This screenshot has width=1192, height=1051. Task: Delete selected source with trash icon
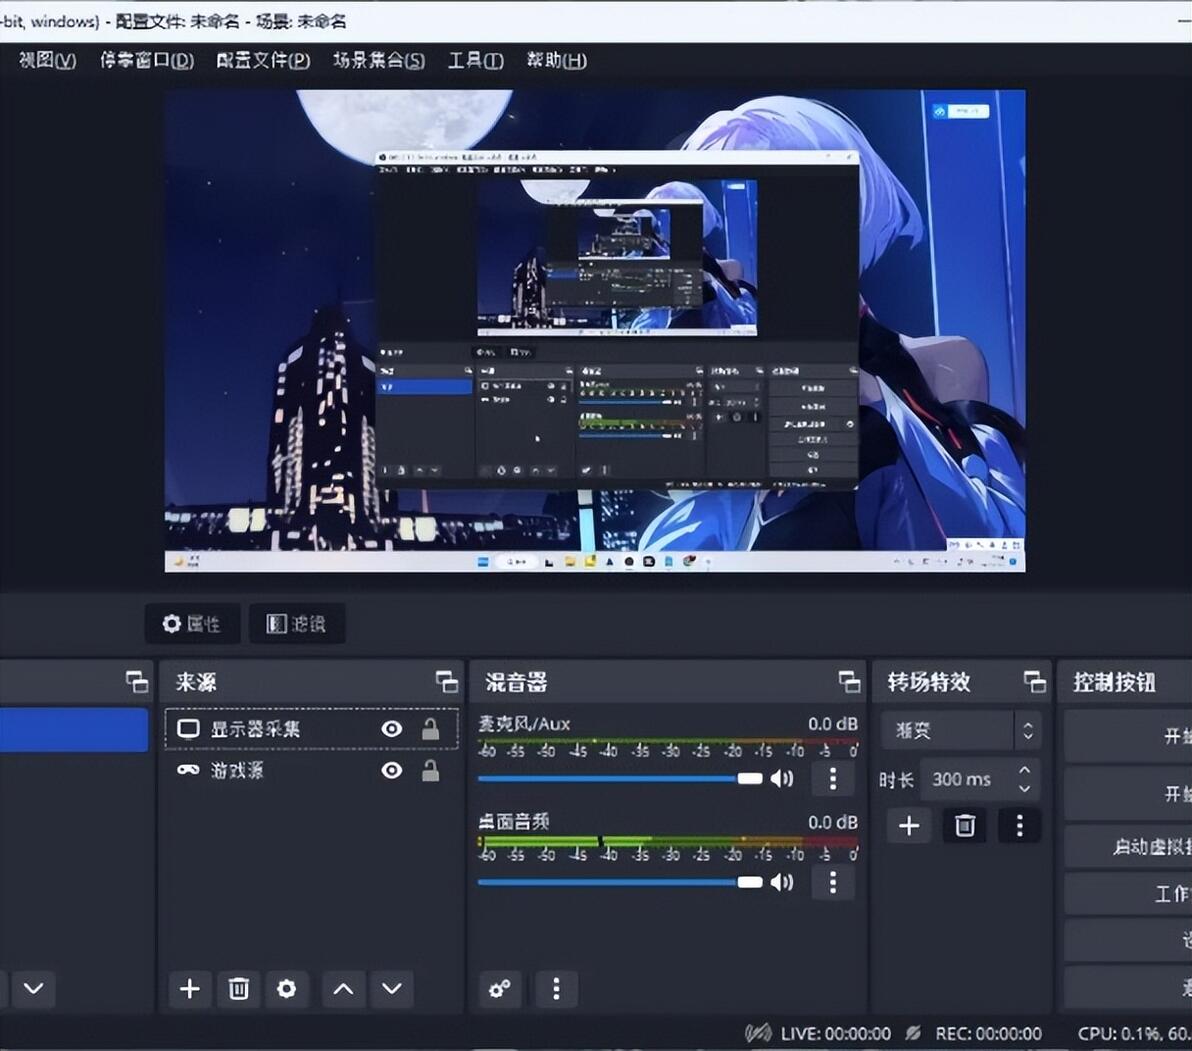(x=239, y=989)
